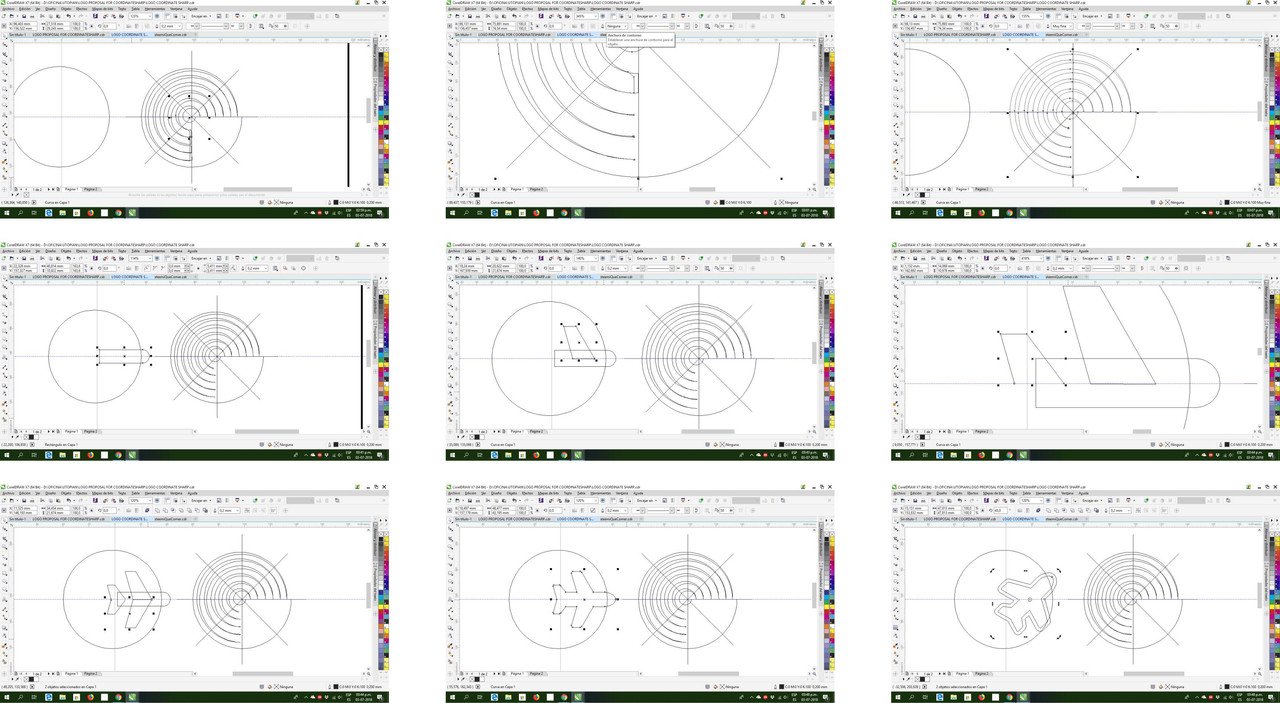The width and height of the screenshot is (1280, 703).
Task: Click the Save icon in the airplane-contour window
Action: [x=915, y=500]
